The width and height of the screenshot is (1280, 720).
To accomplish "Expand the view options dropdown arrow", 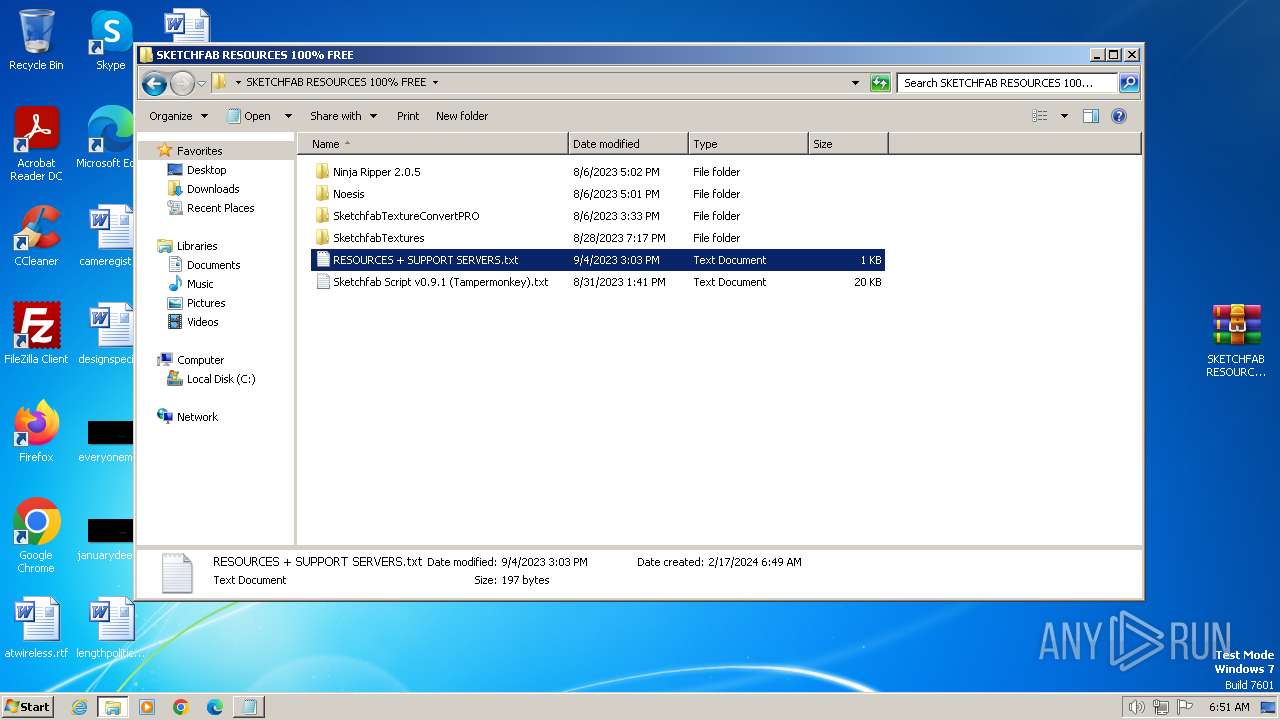I will coord(1064,116).
